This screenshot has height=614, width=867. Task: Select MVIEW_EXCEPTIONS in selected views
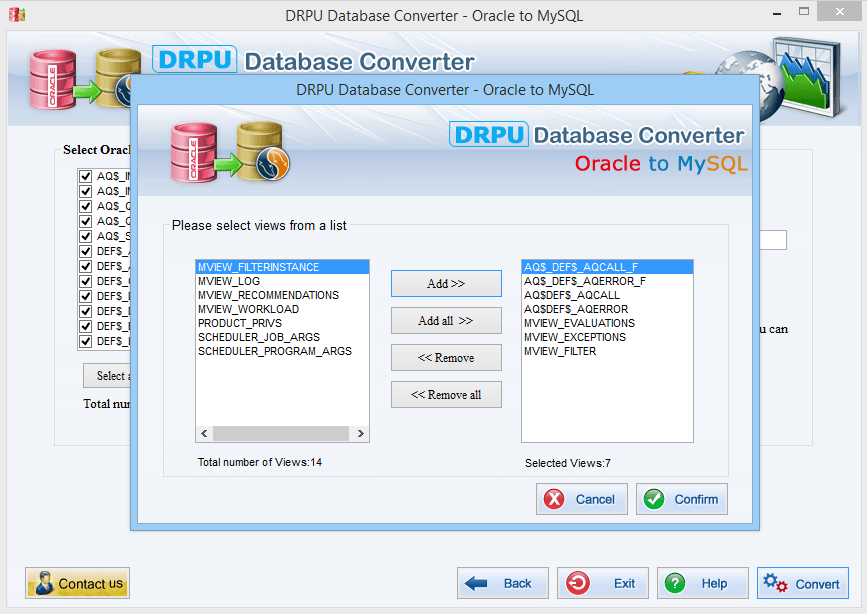pyautogui.click(x=607, y=337)
